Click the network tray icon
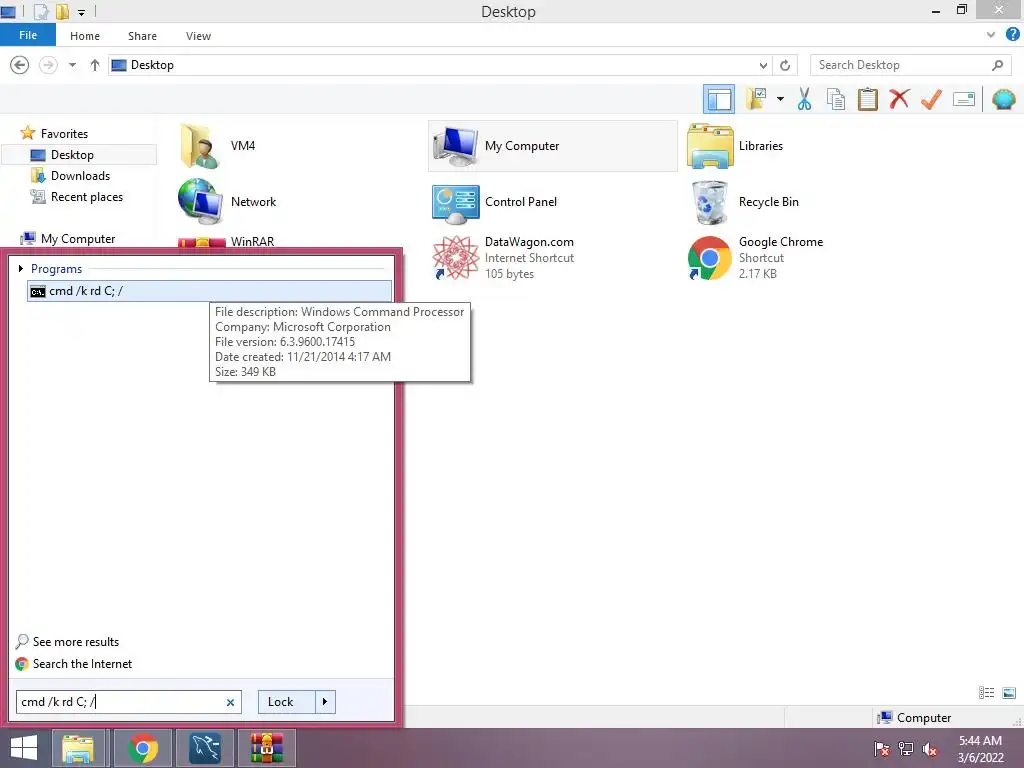 point(905,749)
